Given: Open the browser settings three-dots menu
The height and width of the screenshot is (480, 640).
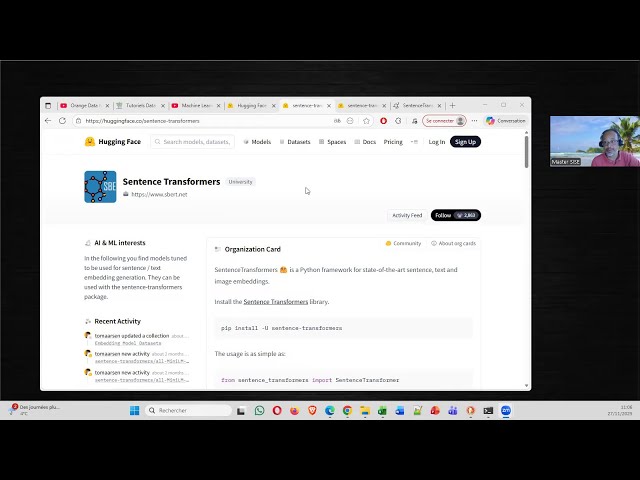Looking at the screenshot, I should coord(474,121).
